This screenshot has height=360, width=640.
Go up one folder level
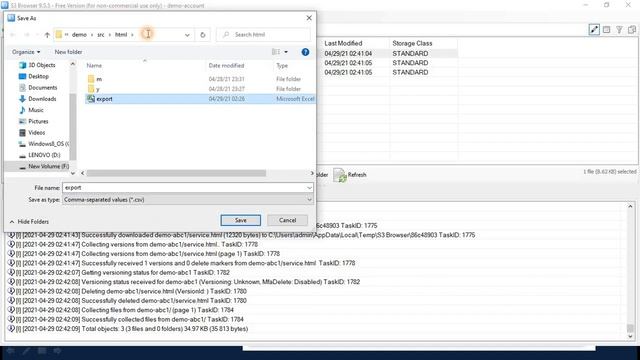[x=47, y=35]
